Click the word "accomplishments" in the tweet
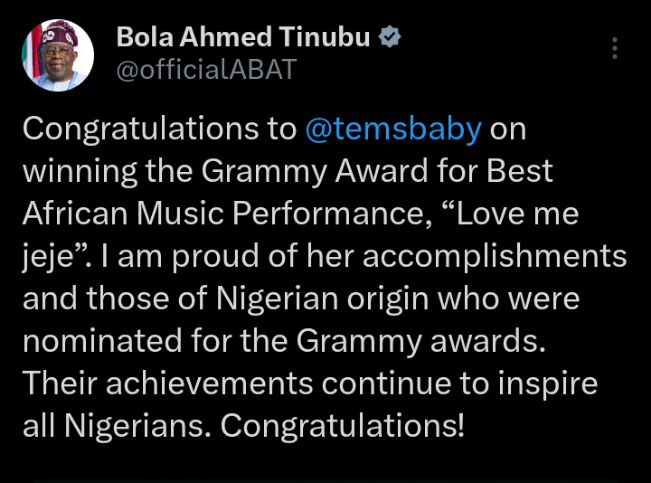The image size is (651, 483). click(x=493, y=257)
